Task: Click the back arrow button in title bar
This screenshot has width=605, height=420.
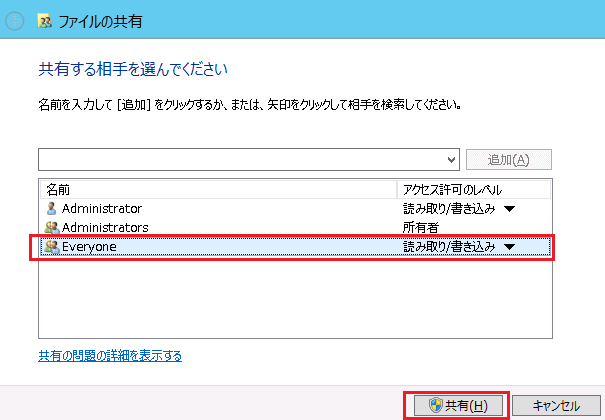Action: click(x=15, y=21)
